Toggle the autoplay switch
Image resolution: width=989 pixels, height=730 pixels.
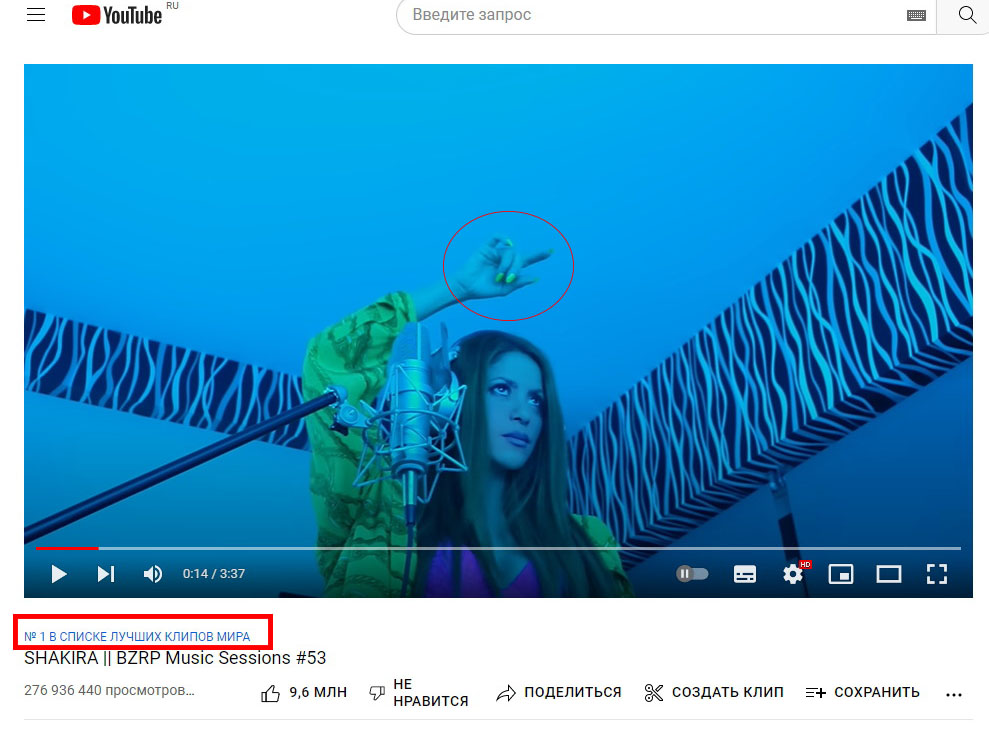click(692, 574)
